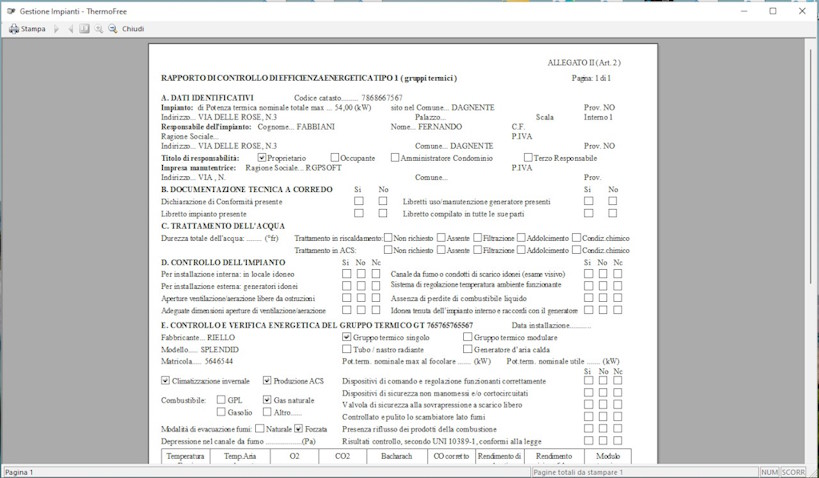819x478 pixels.
Task: Click name value FERNANDO
Action: click(440, 126)
